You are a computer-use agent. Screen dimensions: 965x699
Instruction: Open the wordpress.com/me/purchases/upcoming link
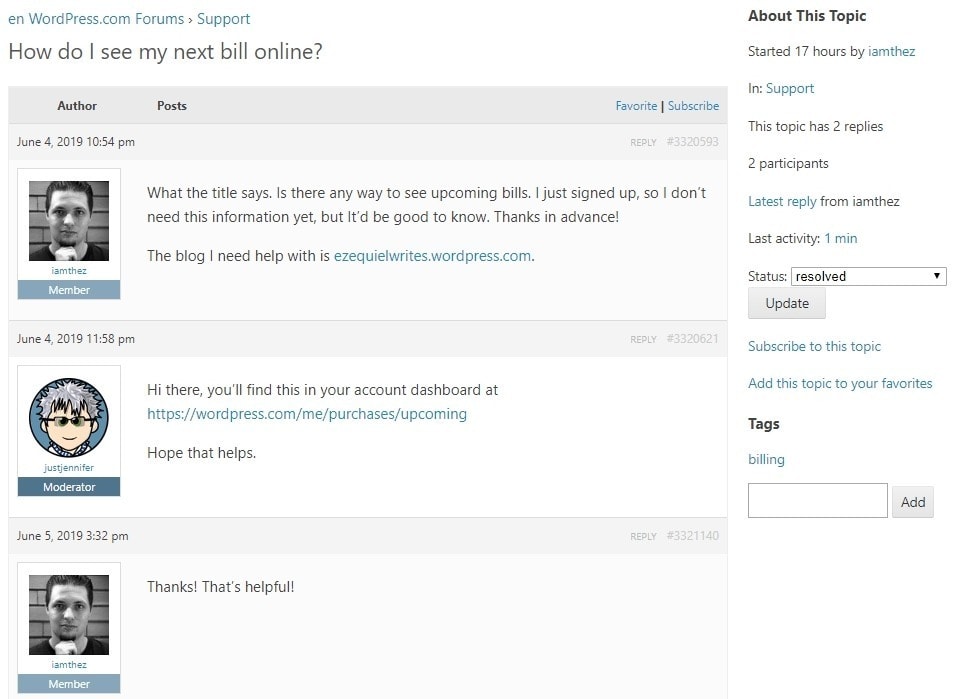307,414
